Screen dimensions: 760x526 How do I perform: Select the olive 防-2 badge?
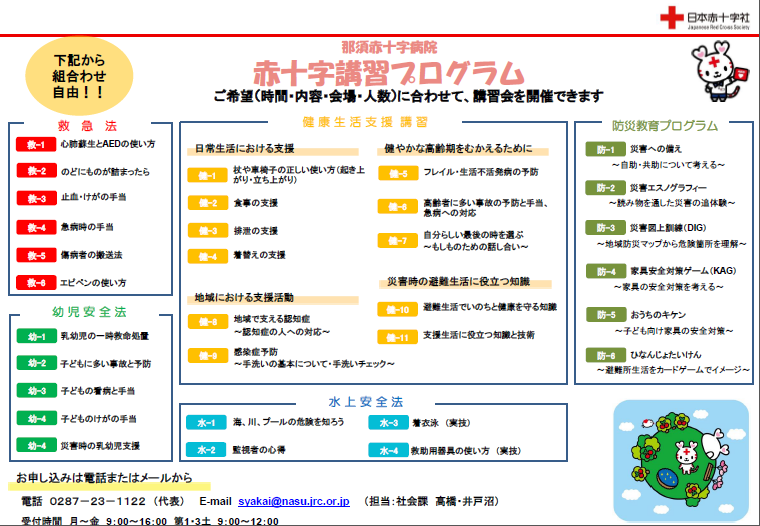[605, 188]
